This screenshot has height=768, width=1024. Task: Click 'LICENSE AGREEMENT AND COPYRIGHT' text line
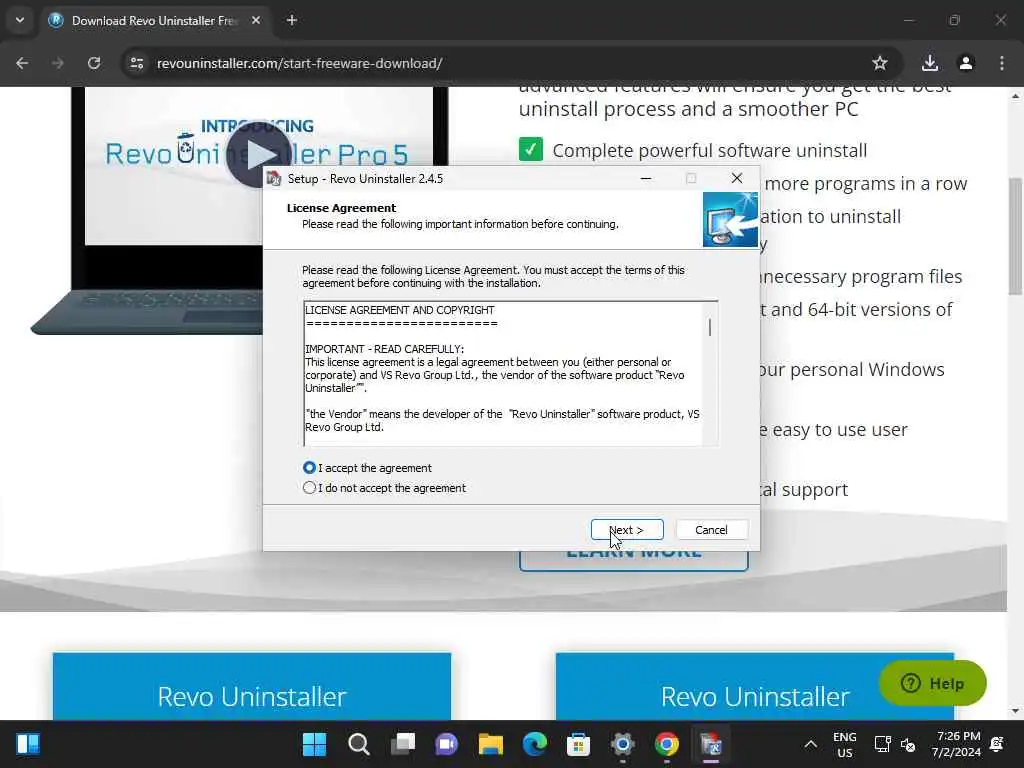tap(400, 310)
